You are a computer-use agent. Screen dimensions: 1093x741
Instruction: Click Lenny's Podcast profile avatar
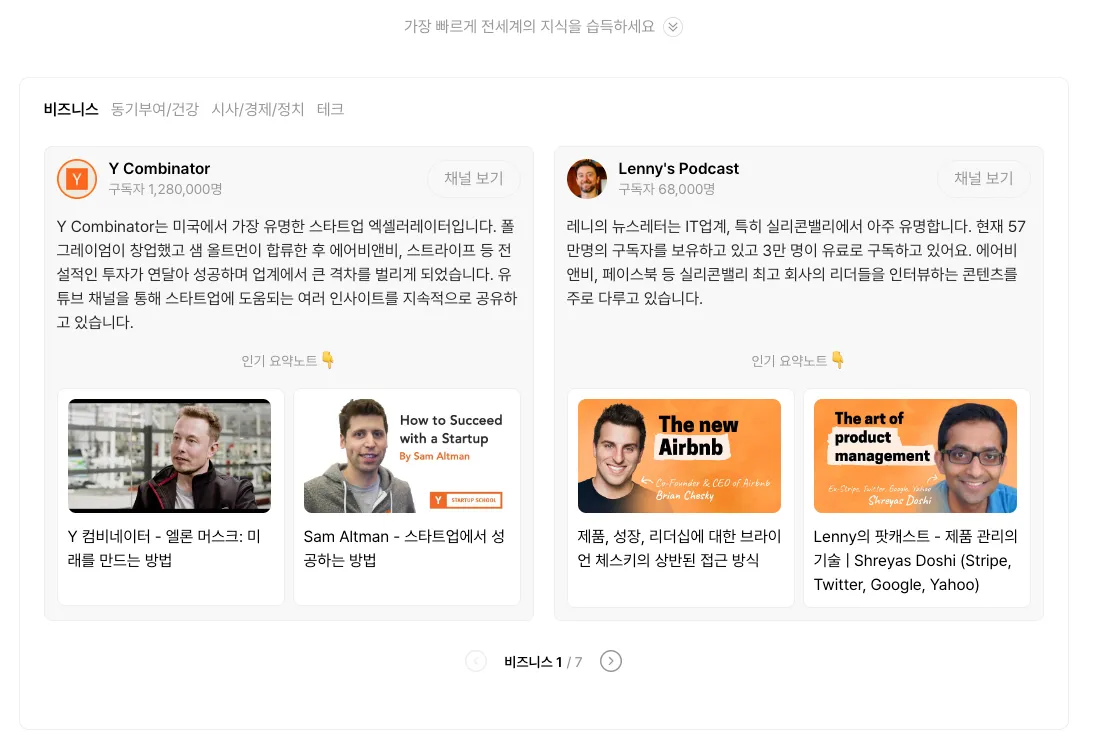tap(586, 179)
